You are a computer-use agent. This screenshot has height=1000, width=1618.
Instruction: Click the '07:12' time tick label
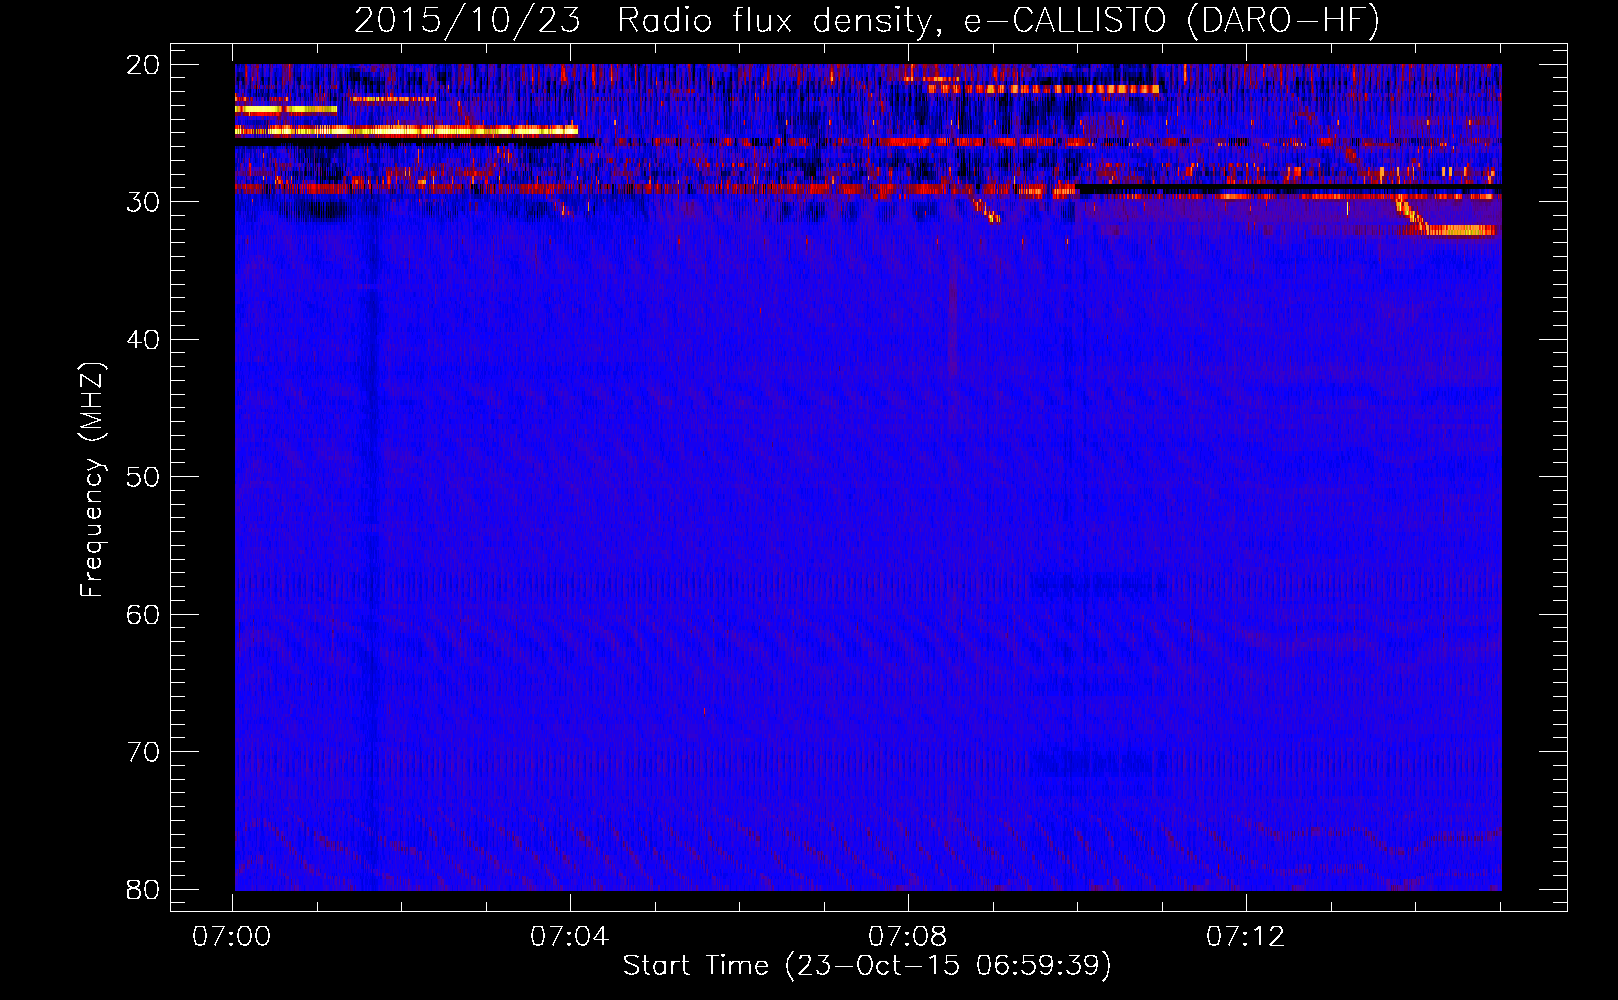(x=1245, y=937)
